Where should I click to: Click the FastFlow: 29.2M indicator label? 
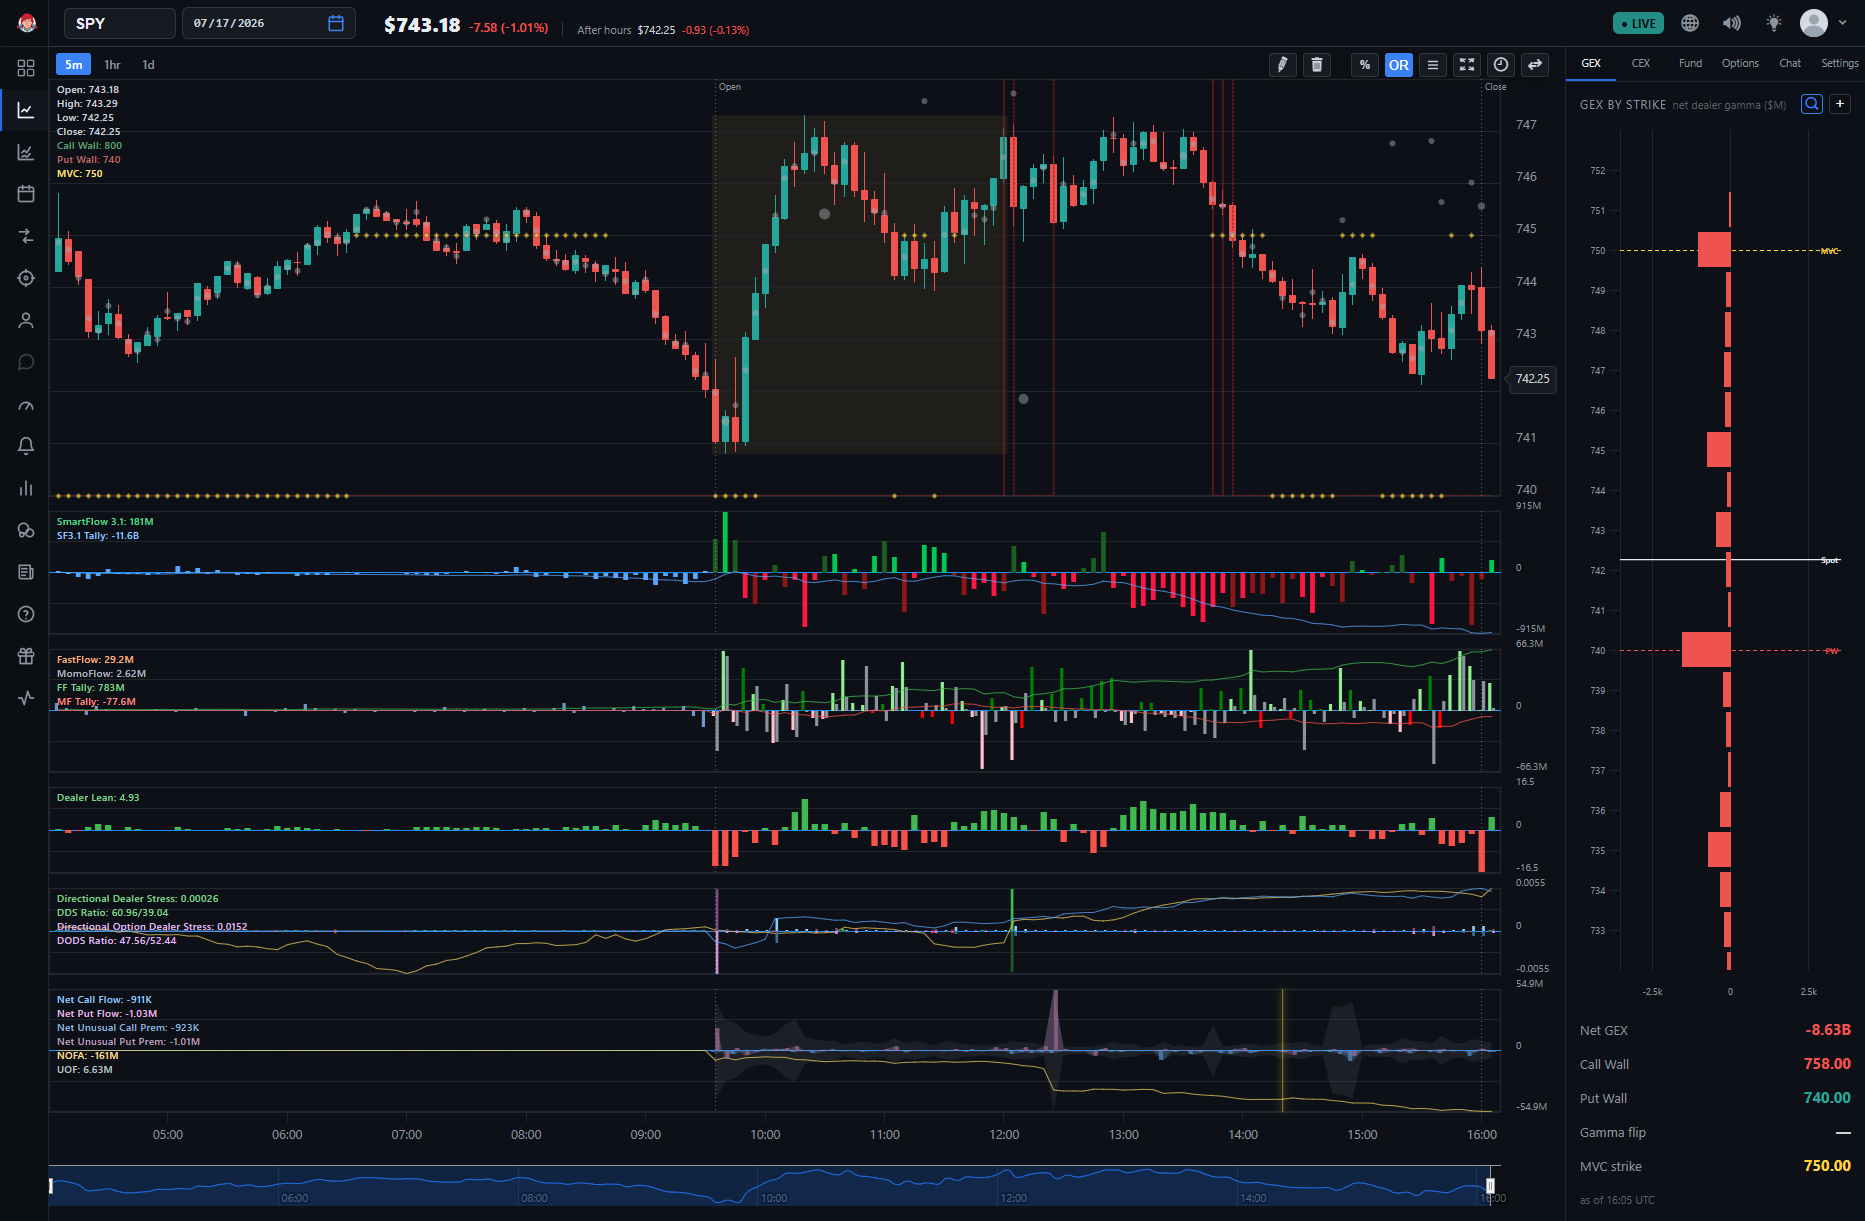click(95, 660)
